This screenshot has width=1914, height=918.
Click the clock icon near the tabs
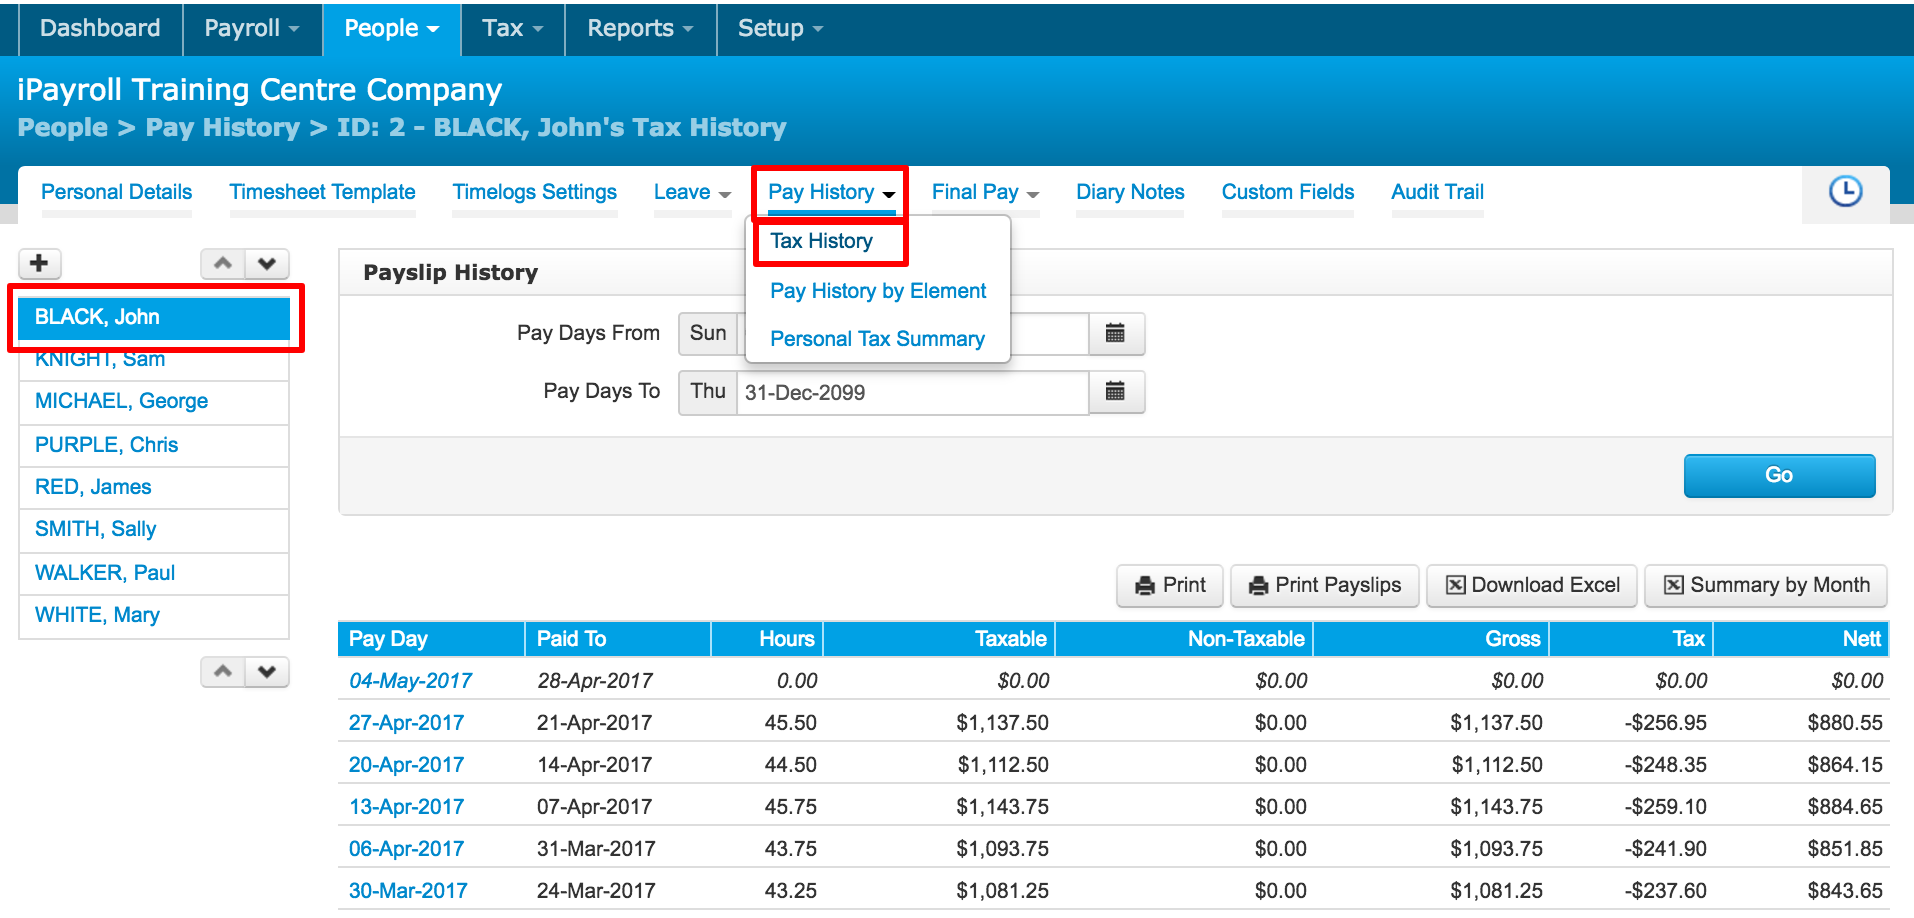pos(1845,191)
